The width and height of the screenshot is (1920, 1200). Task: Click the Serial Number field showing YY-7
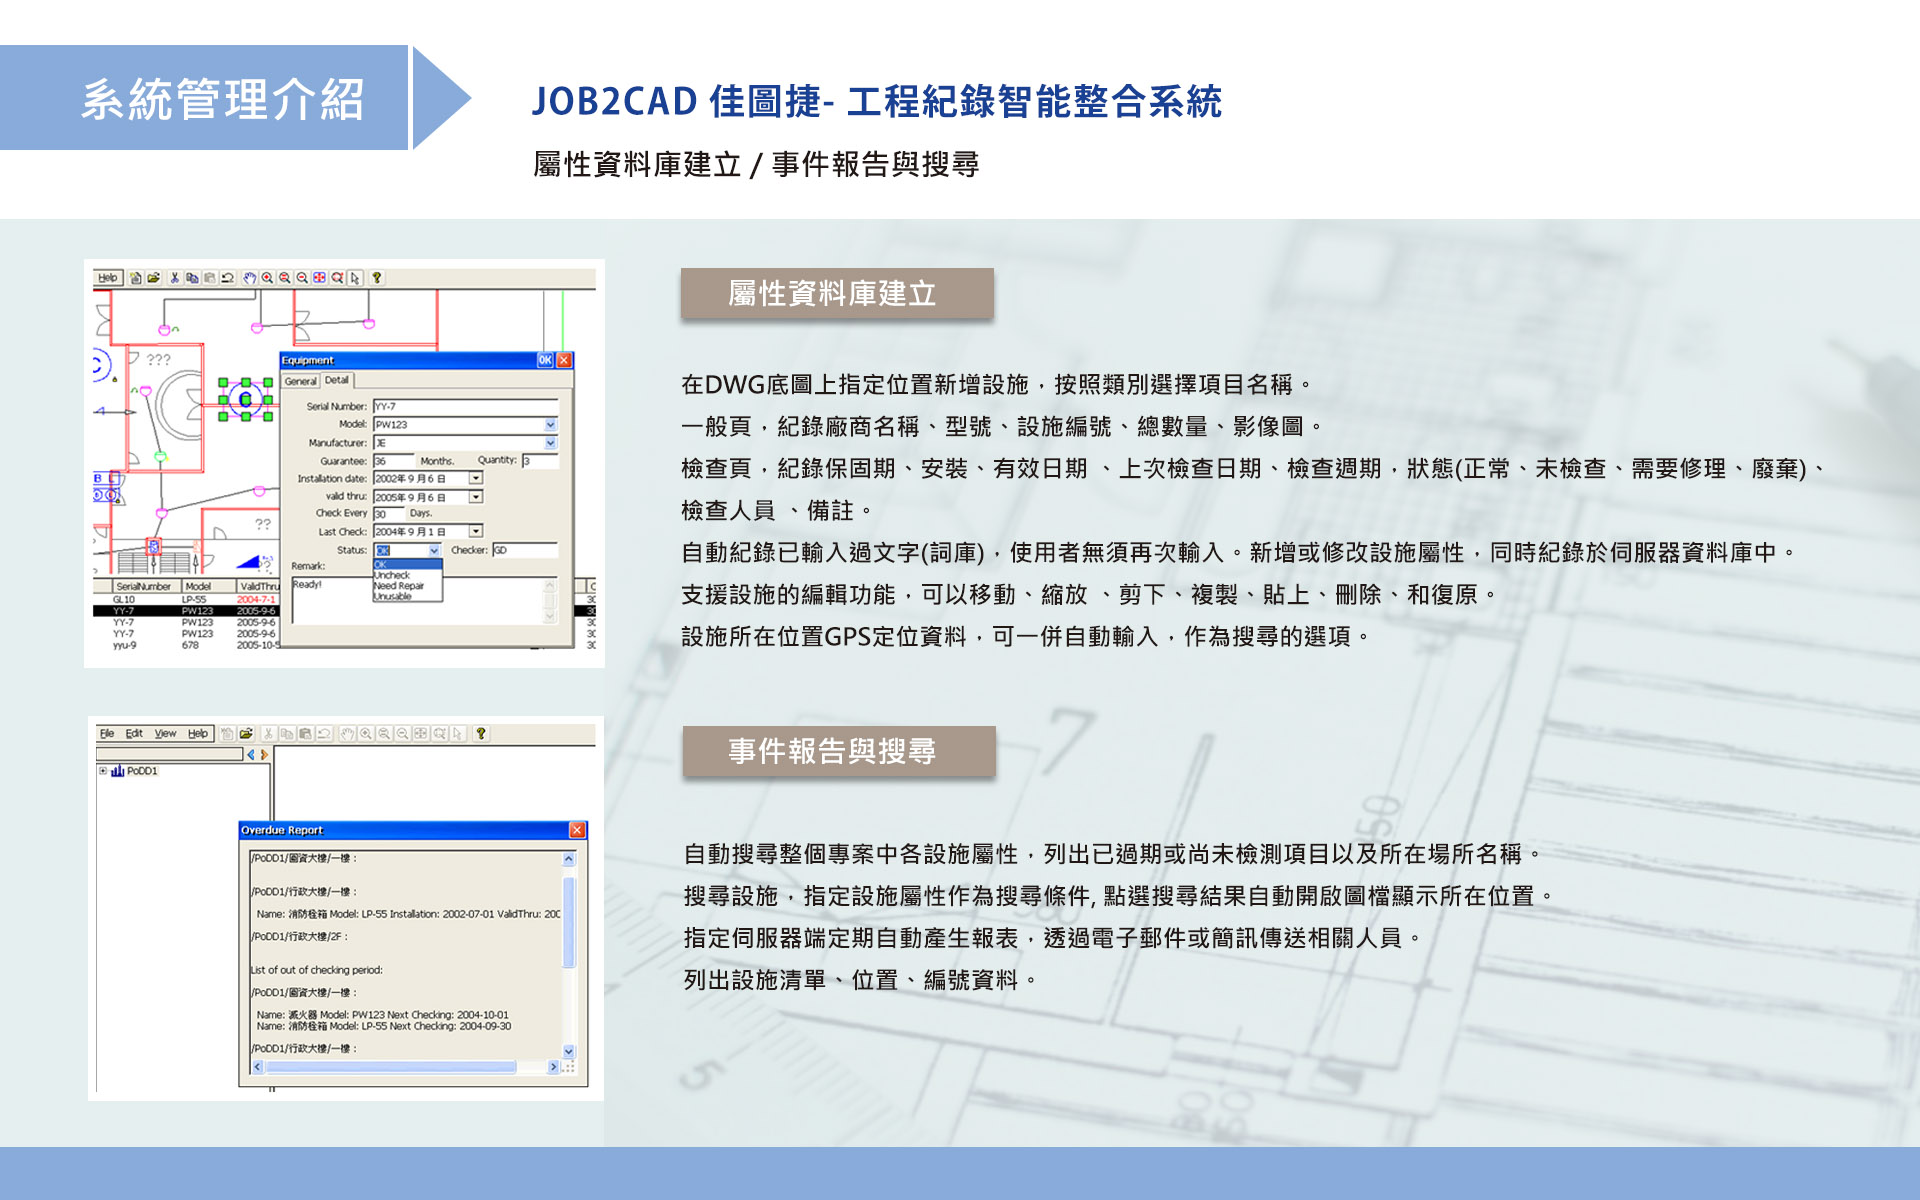point(465,406)
